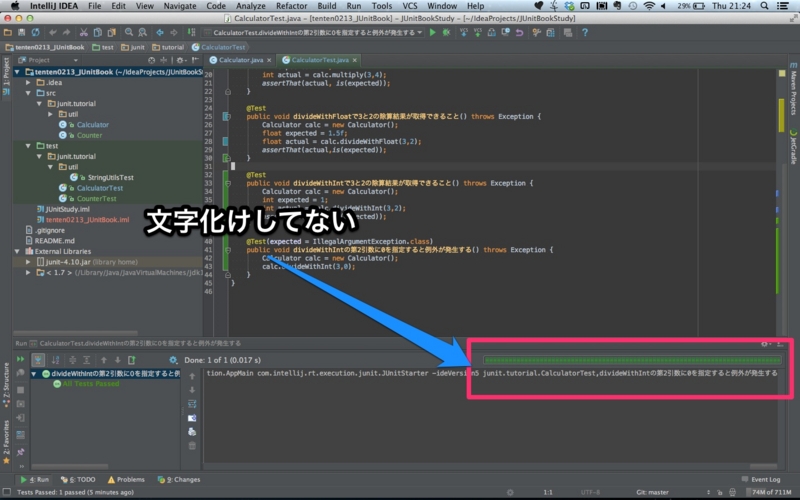800x500 pixels.
Task: Click the Make Project toolbar icon
Action: (x=191, y=33)
